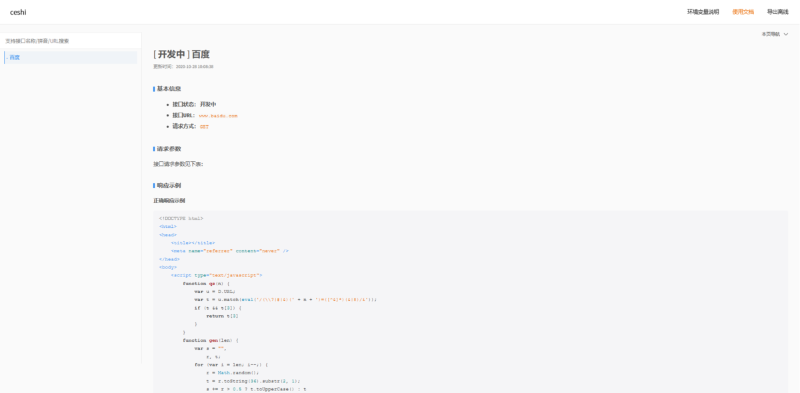Expand the 本页导航 dropdown

click(x=774, y=34)
